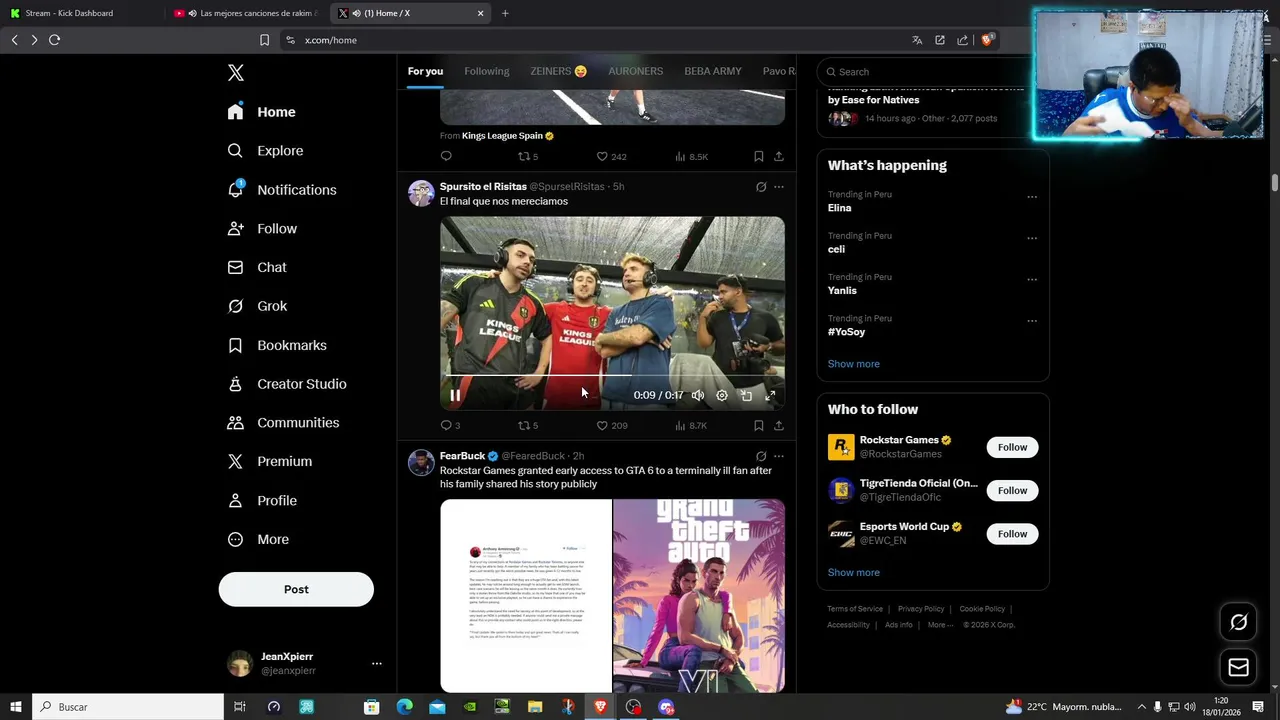Open the Brave Shields icon
The image size is (1280, 720).
point(987,40)
